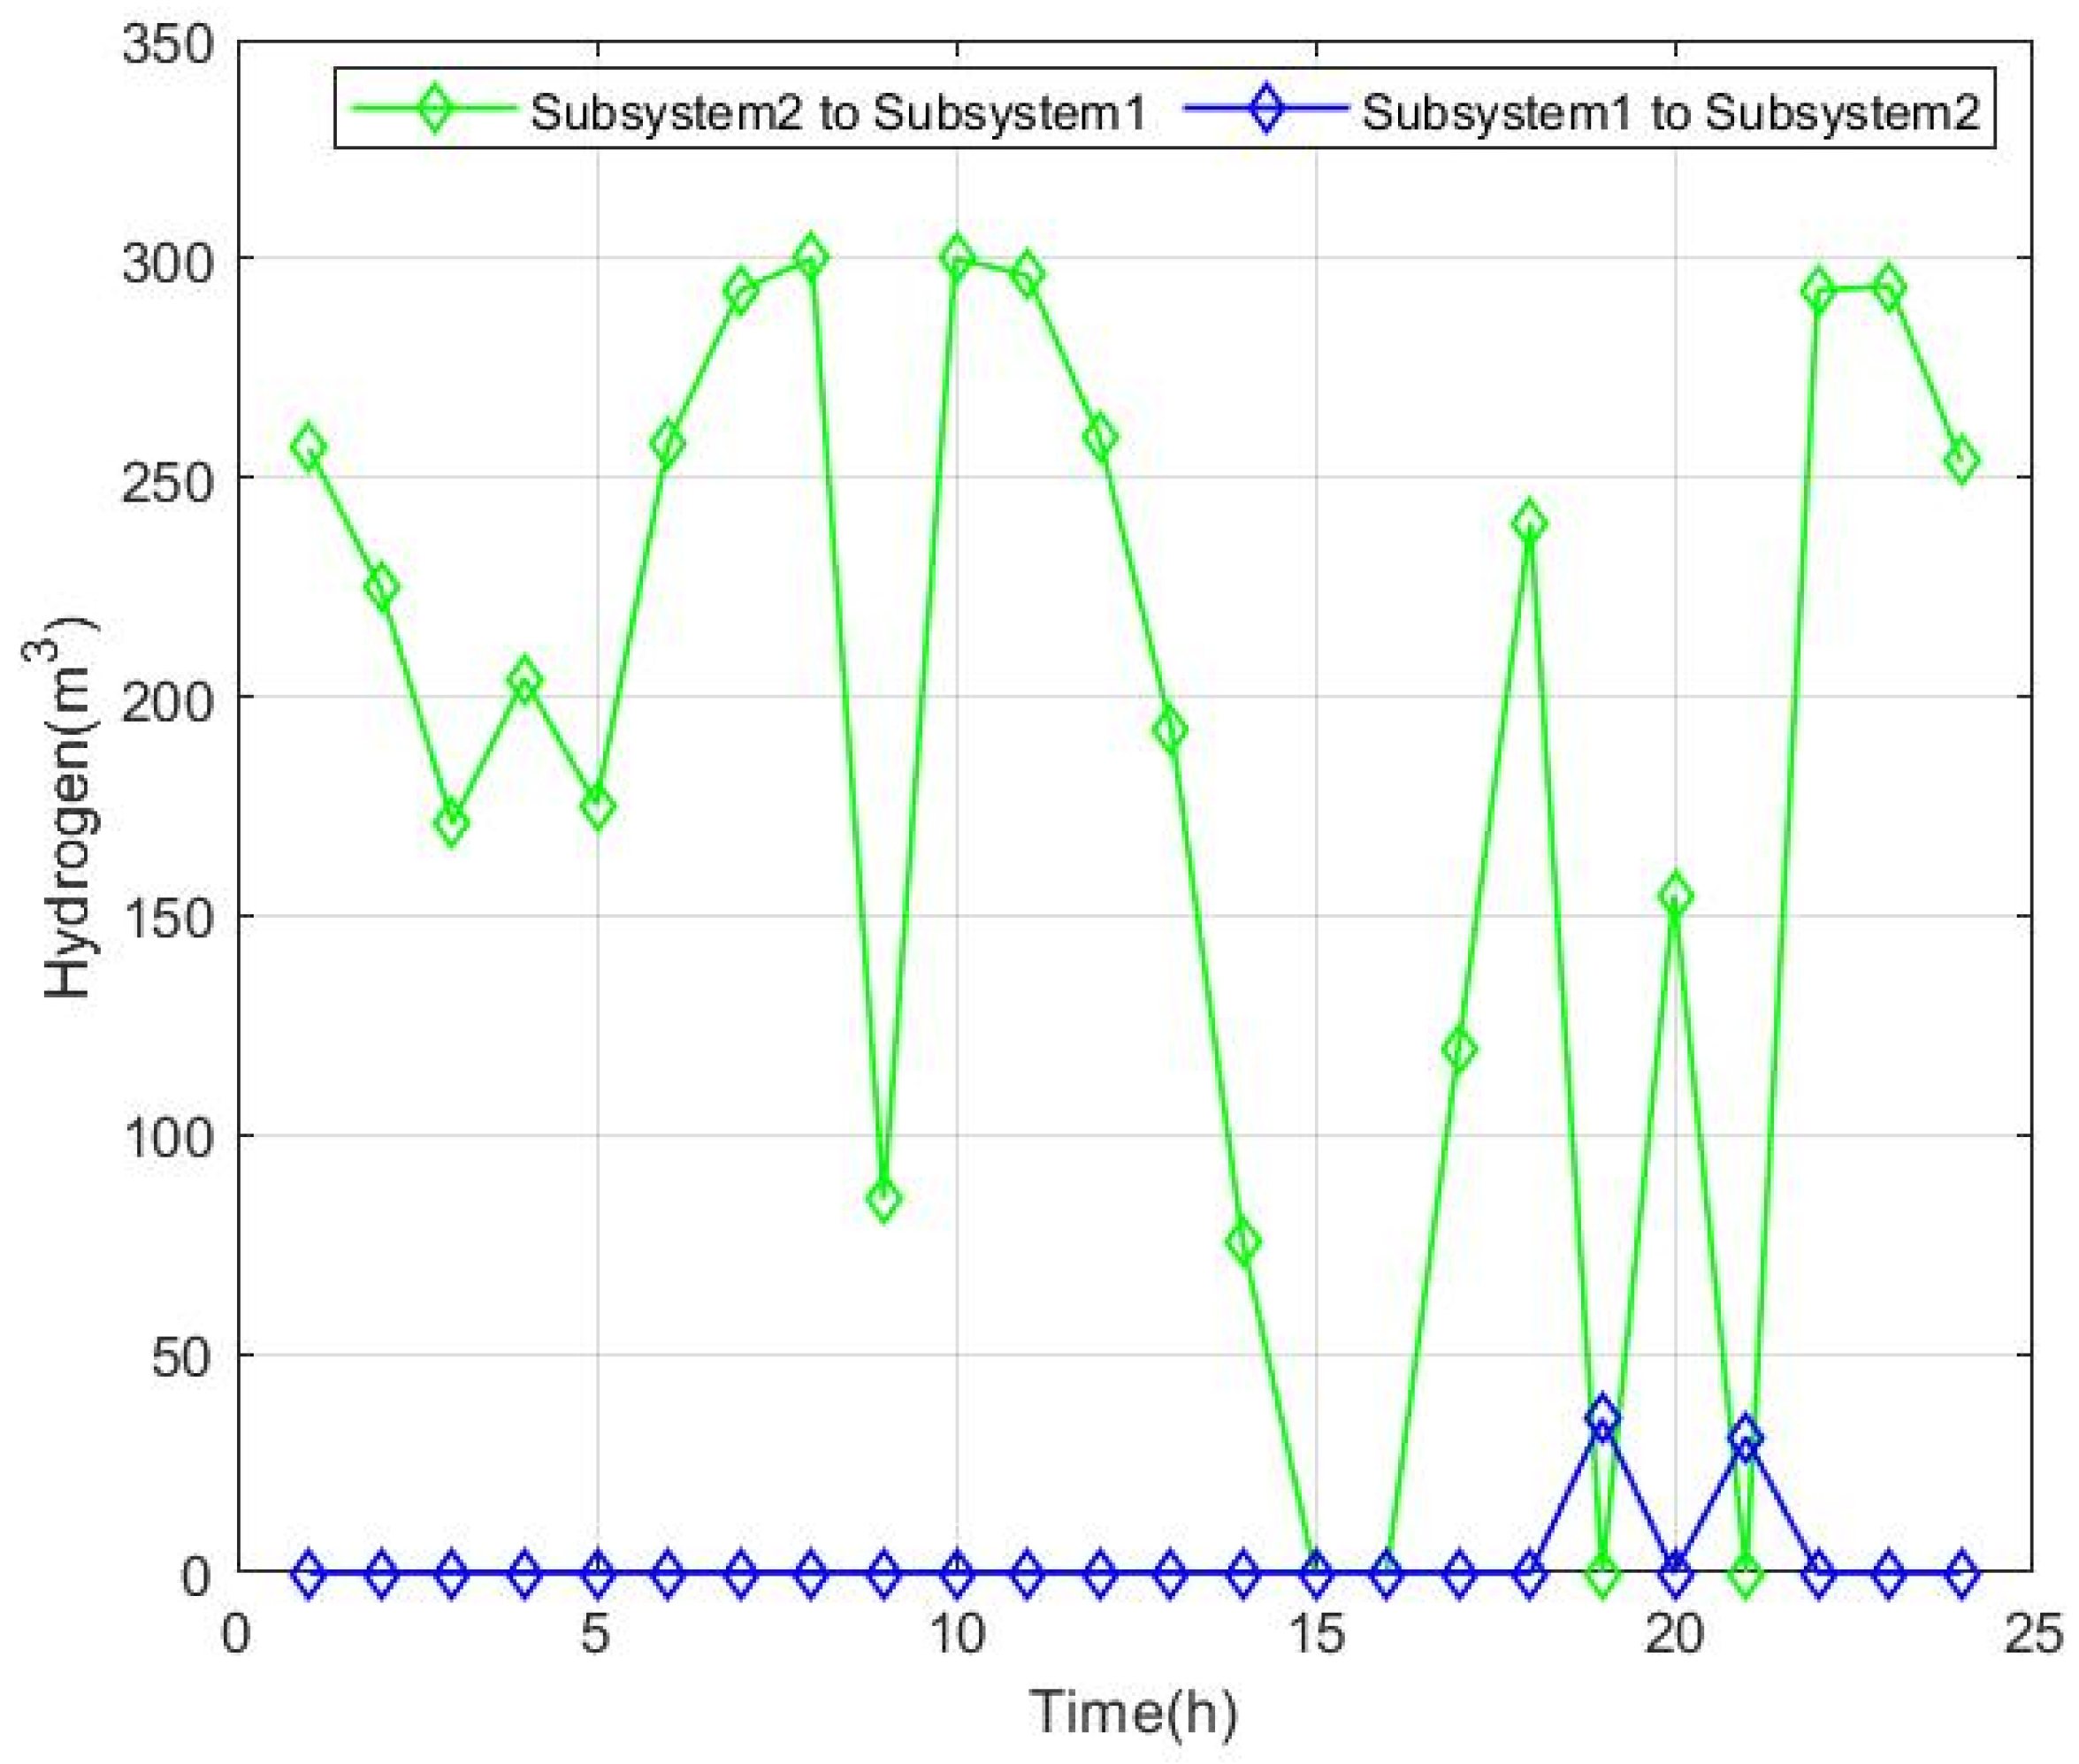The height and width of the screenshot is (1764, 2079).
Task: Click the last green marker at hour 24
Action: [x=1962, y=461]
